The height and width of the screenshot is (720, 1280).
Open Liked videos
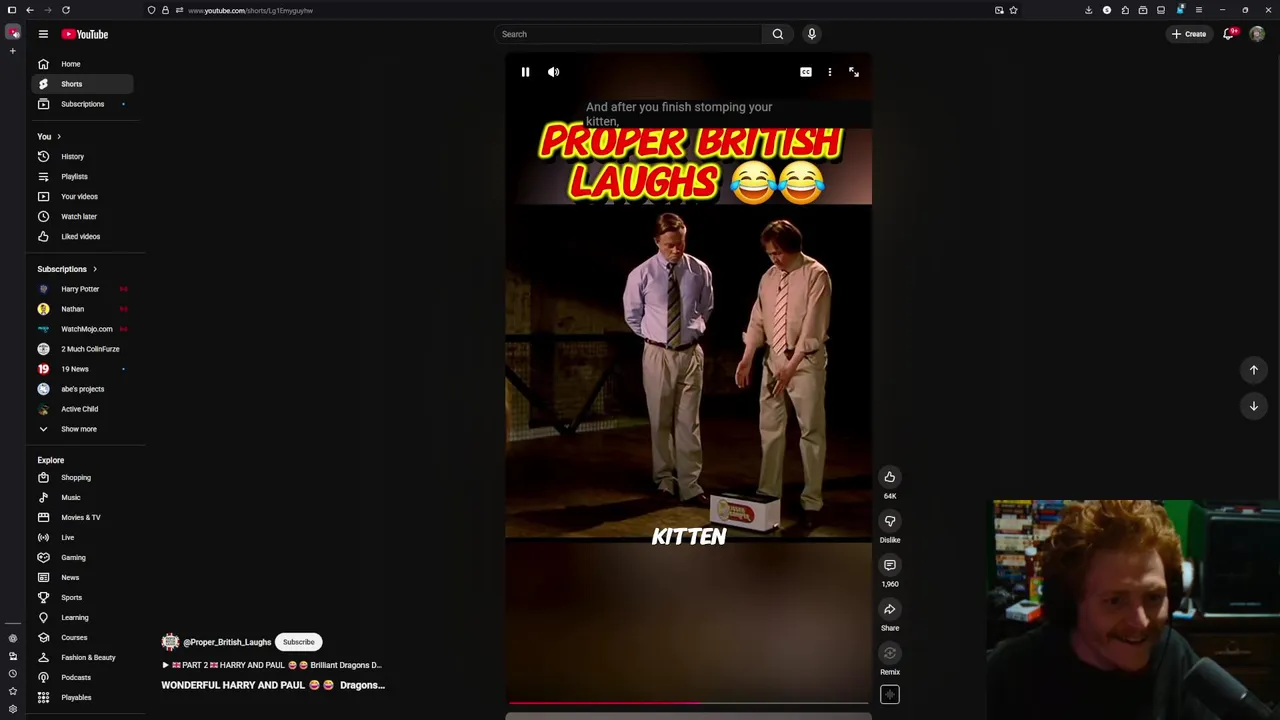coord(83,236)
